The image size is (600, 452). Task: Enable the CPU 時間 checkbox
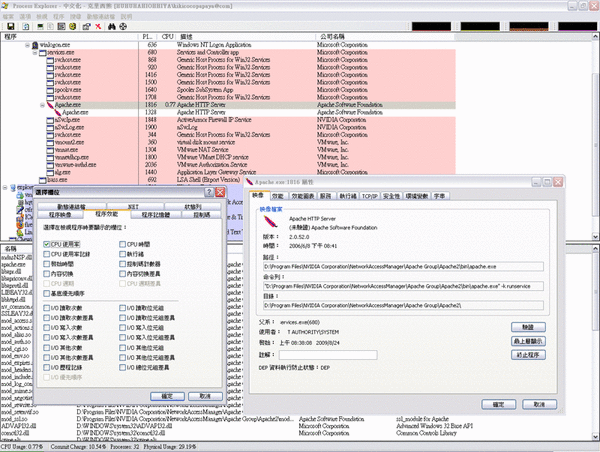click(122, 244)
